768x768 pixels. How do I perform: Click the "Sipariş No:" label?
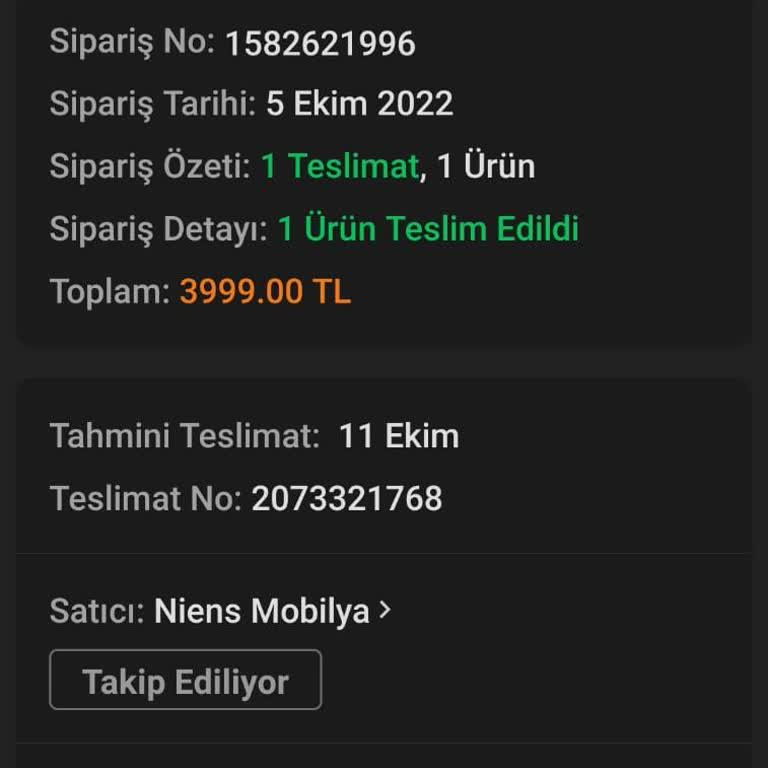[132, 42]
